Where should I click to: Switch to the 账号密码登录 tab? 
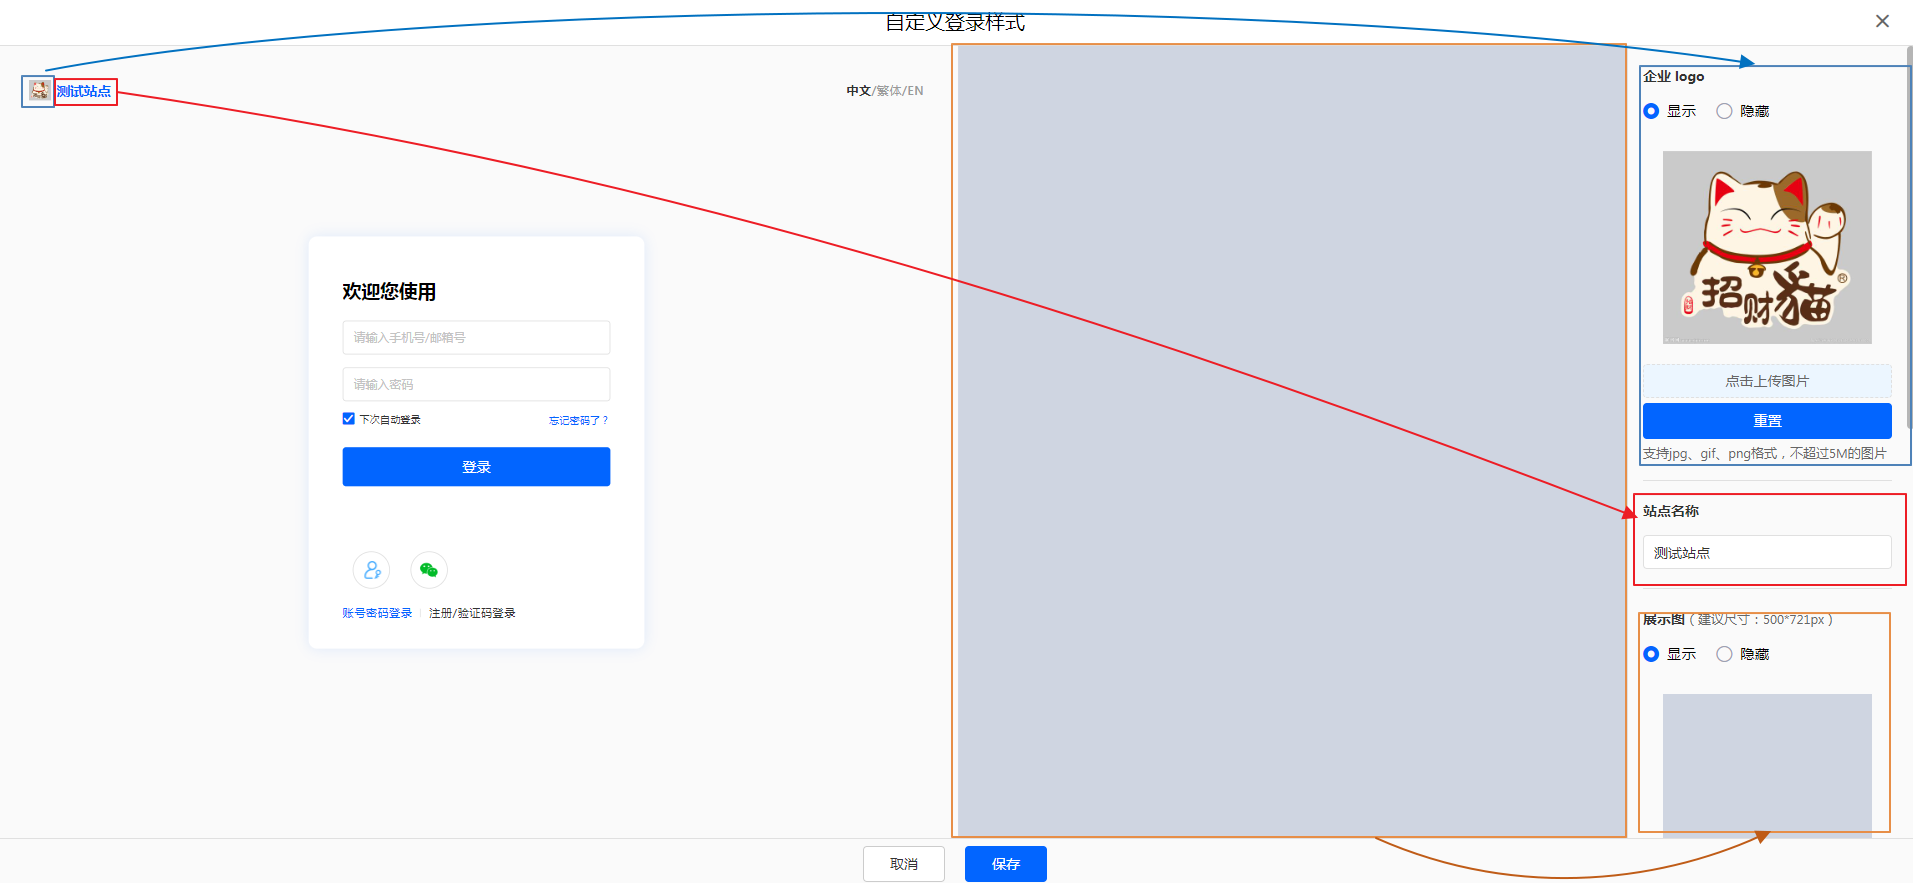[x=377, y=613]
